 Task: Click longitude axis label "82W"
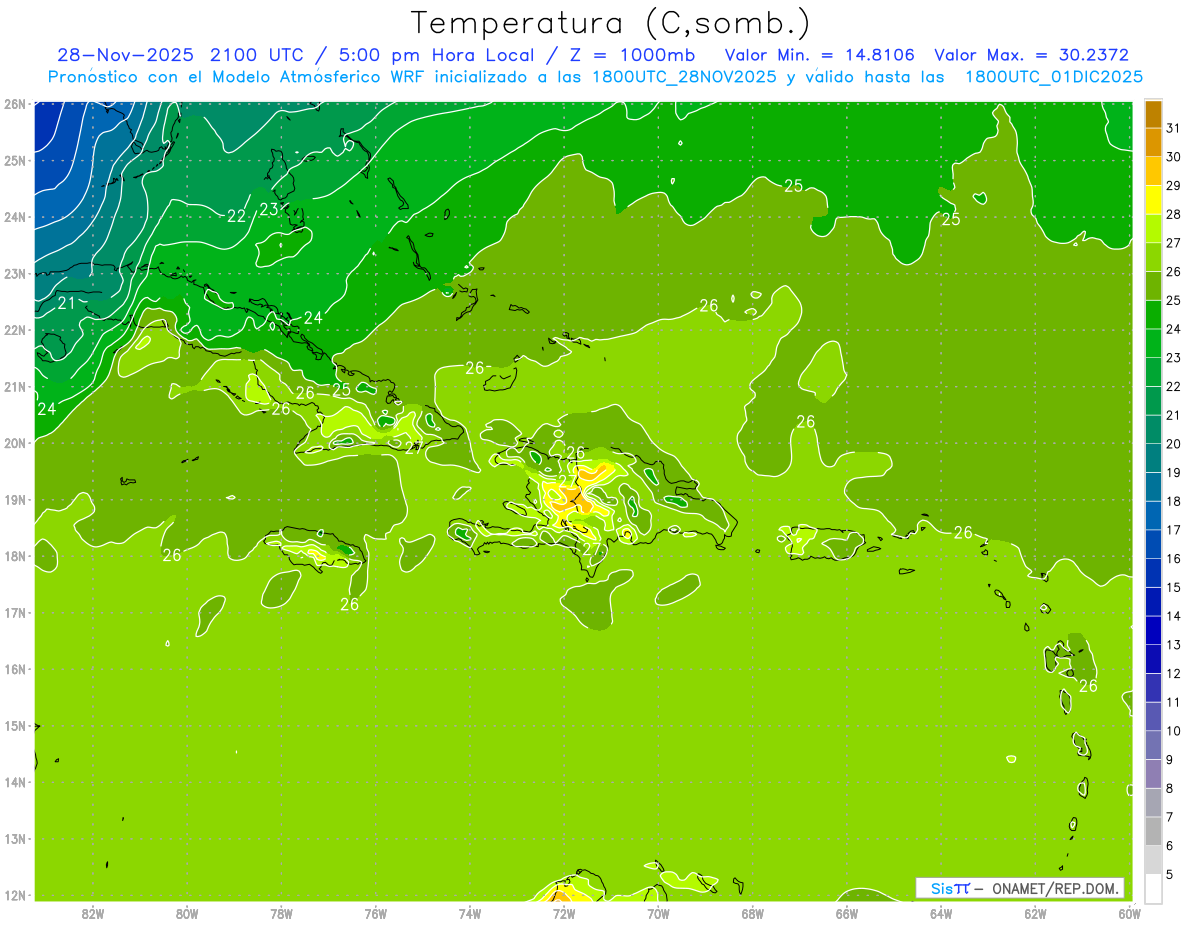[x=93, y=913]
